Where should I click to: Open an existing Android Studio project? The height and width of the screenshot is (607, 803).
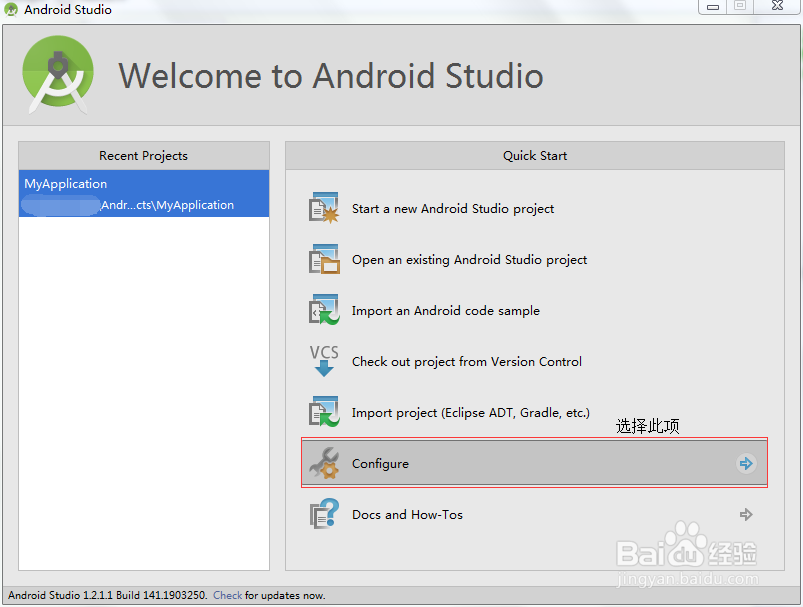(469, 260)
